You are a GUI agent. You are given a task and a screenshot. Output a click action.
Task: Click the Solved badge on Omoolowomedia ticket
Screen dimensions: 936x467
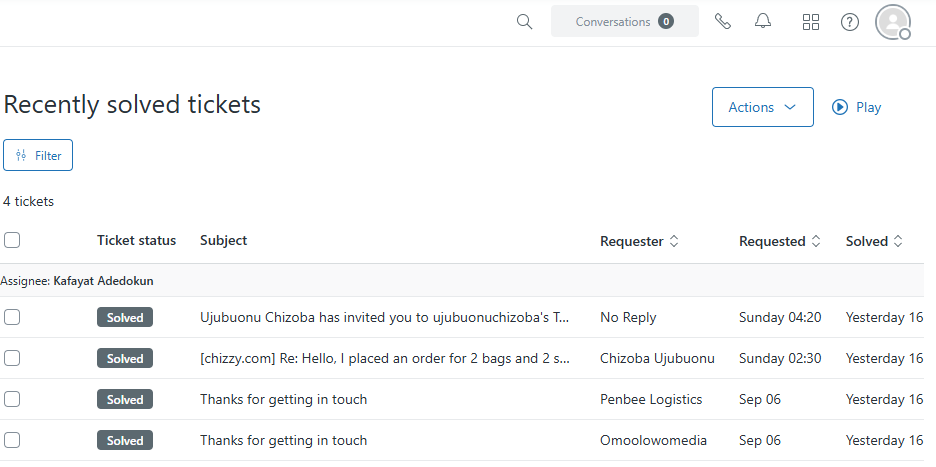point(125,440)
